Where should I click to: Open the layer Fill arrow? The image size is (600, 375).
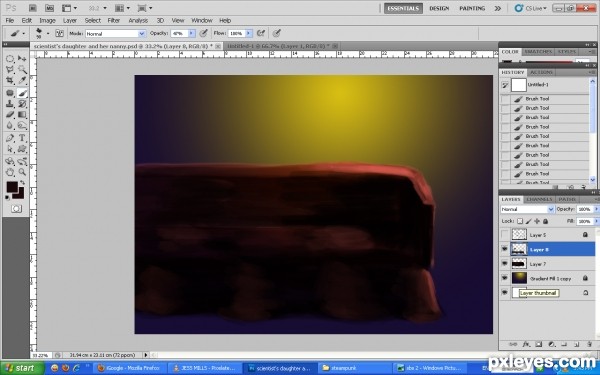pyautogui.click(x=596, y=221)
